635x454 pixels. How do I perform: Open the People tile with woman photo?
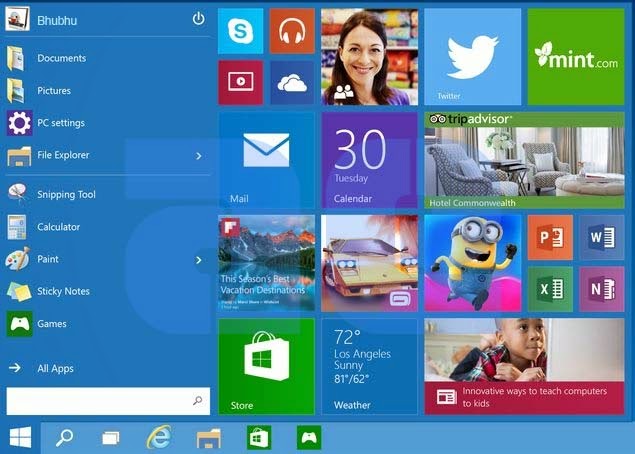tap(369, 57)
